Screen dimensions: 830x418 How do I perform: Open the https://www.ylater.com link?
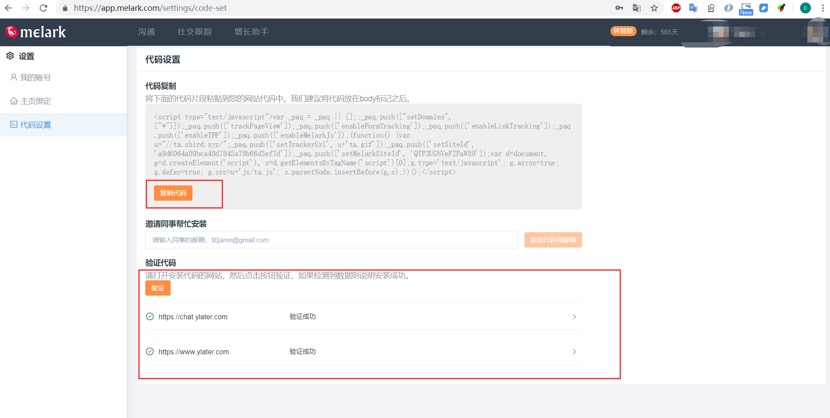[194, 352]
